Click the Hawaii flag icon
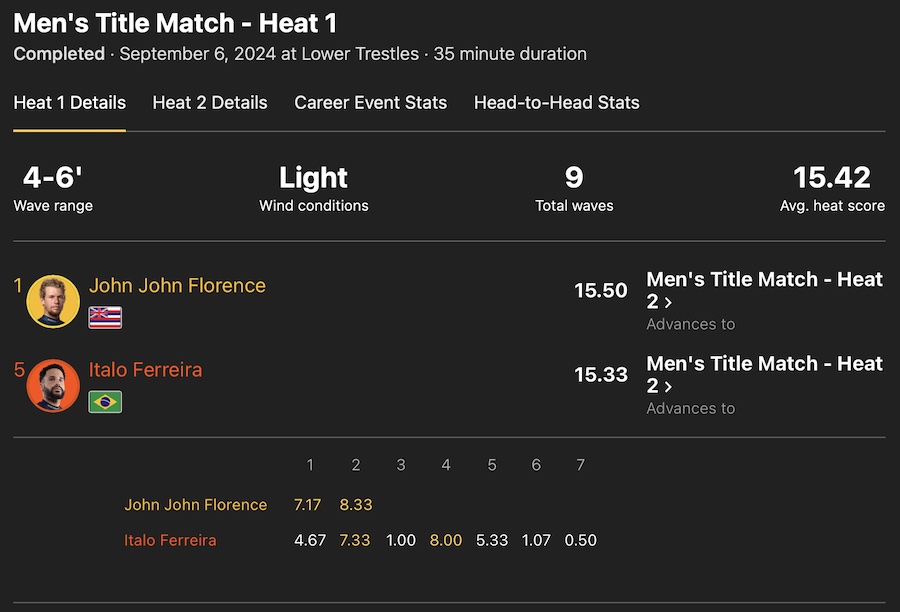 point(105,317)
